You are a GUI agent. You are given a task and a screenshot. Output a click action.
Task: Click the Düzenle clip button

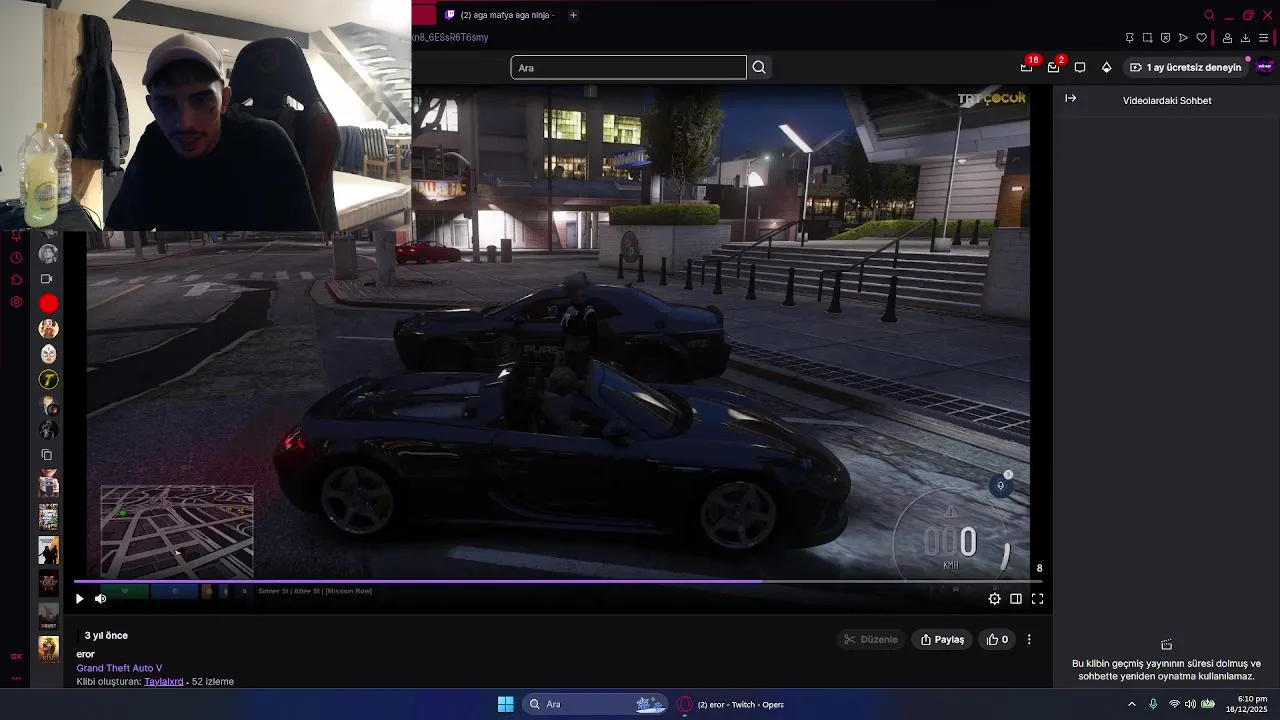[870, 640]
